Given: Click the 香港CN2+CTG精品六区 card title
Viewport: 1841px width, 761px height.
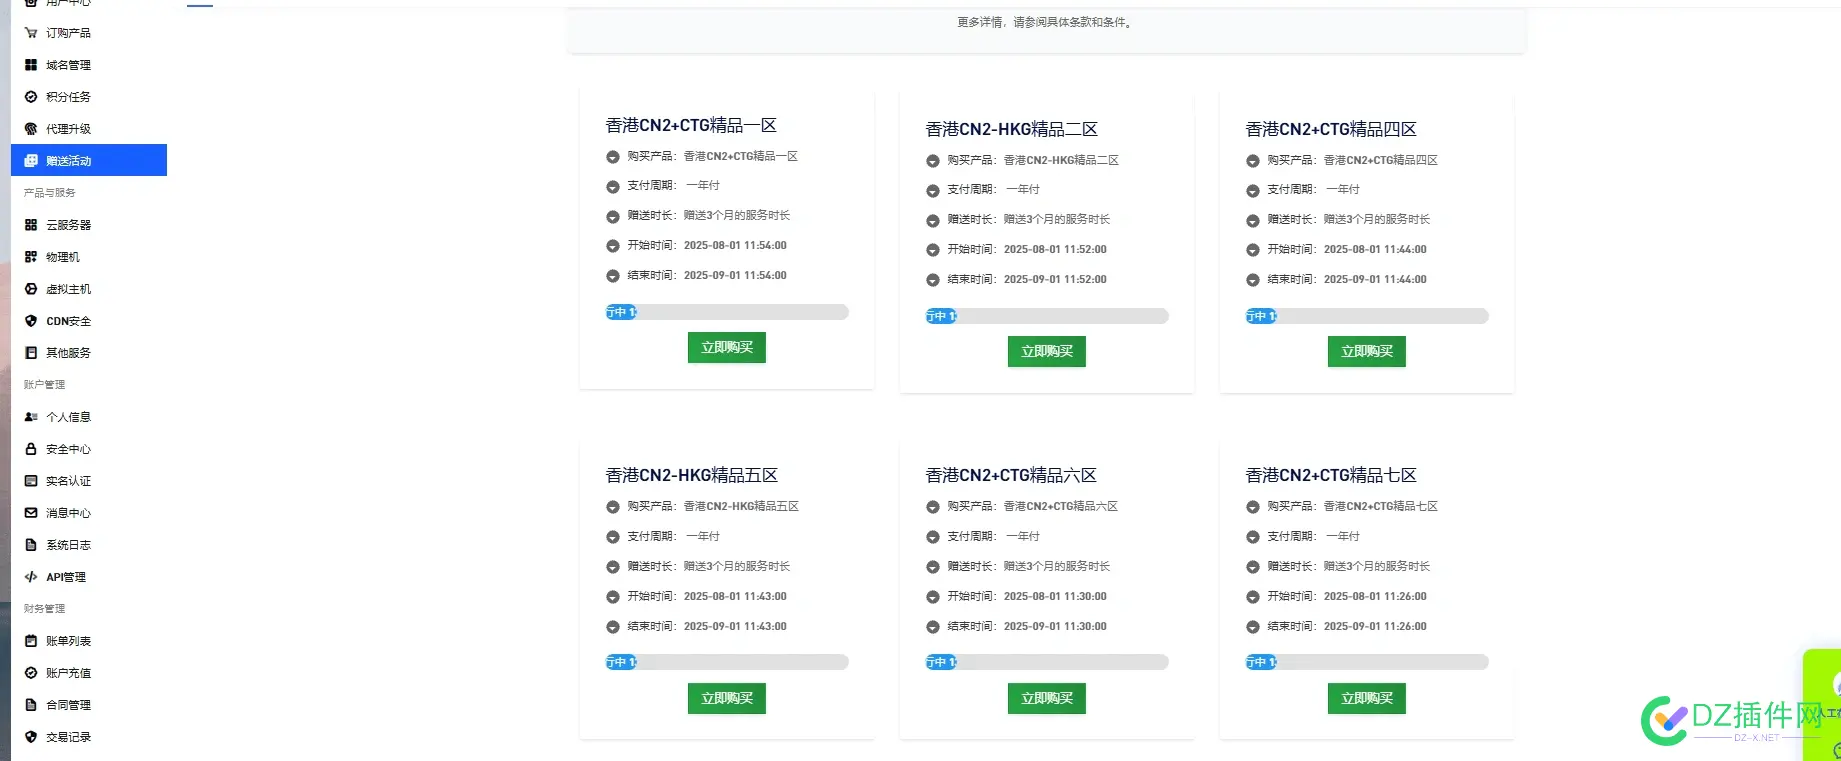Looking at the screenshot, I should point(1011,475).
